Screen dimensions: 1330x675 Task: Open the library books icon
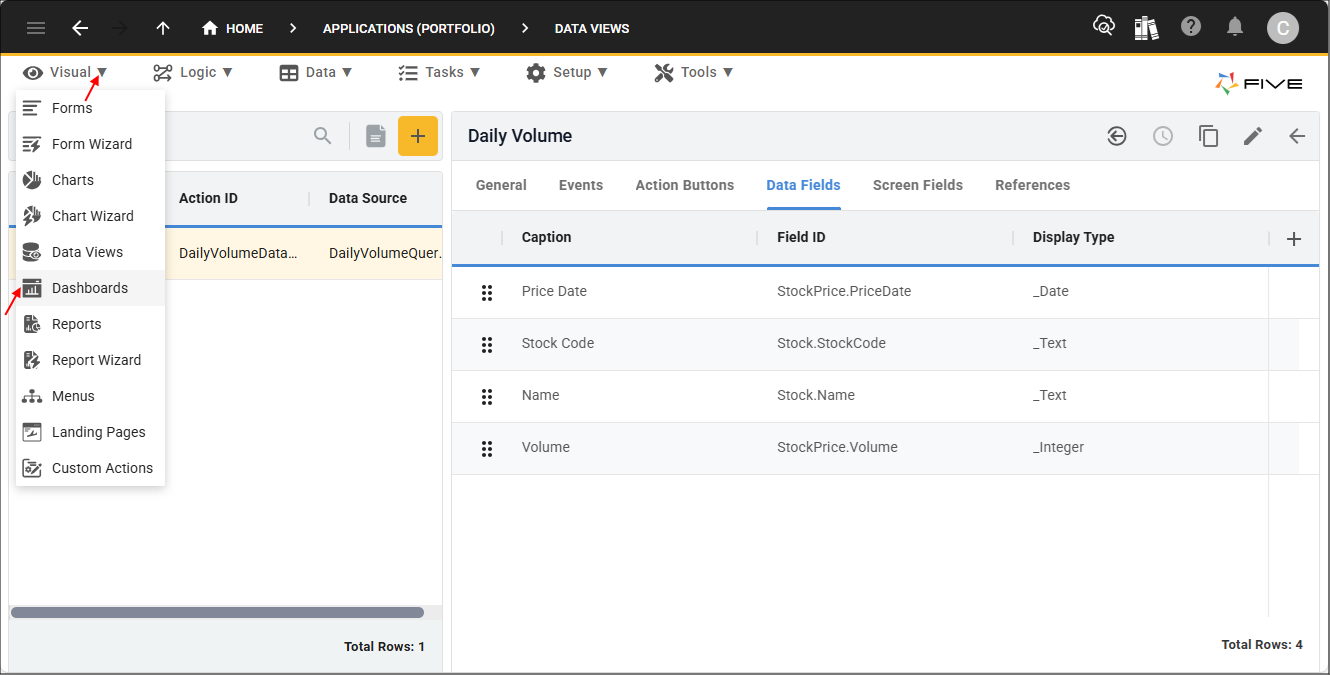point(1146,27)
